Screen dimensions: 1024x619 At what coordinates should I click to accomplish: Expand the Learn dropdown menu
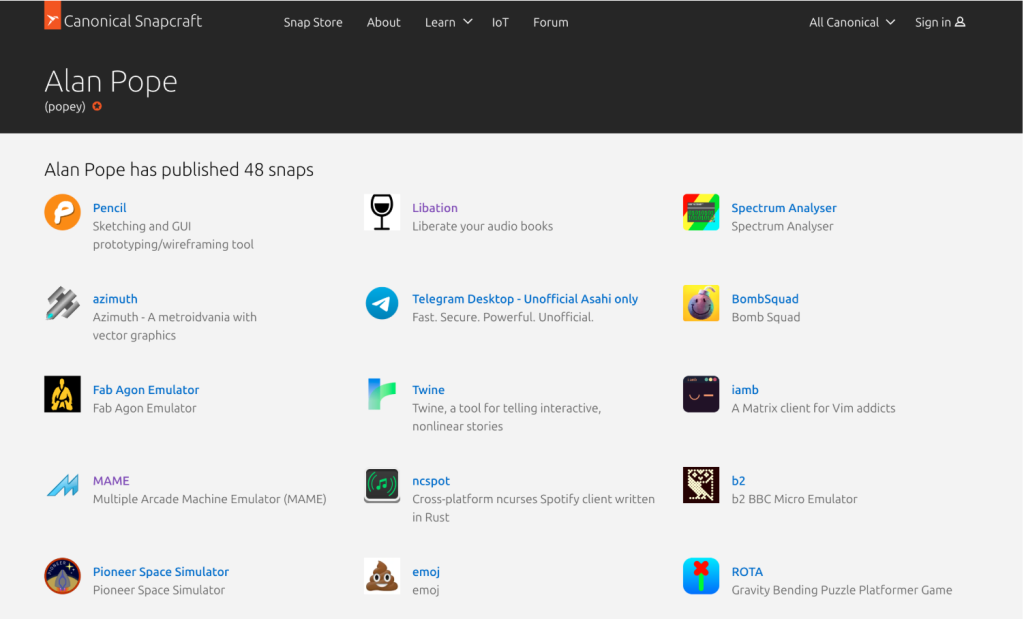[x=448, y=22]
